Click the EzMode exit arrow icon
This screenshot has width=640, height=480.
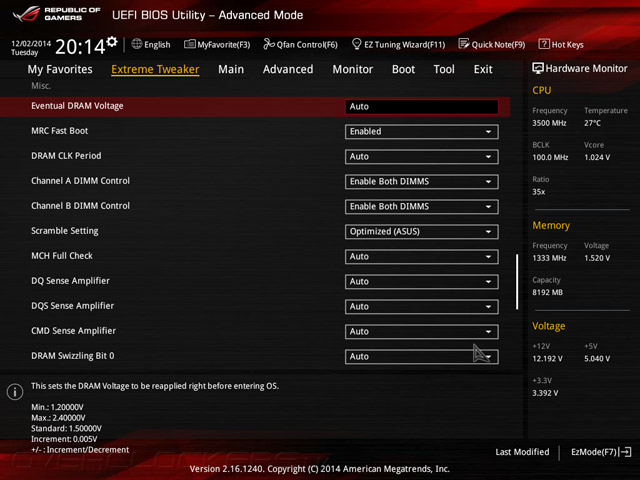626,452
